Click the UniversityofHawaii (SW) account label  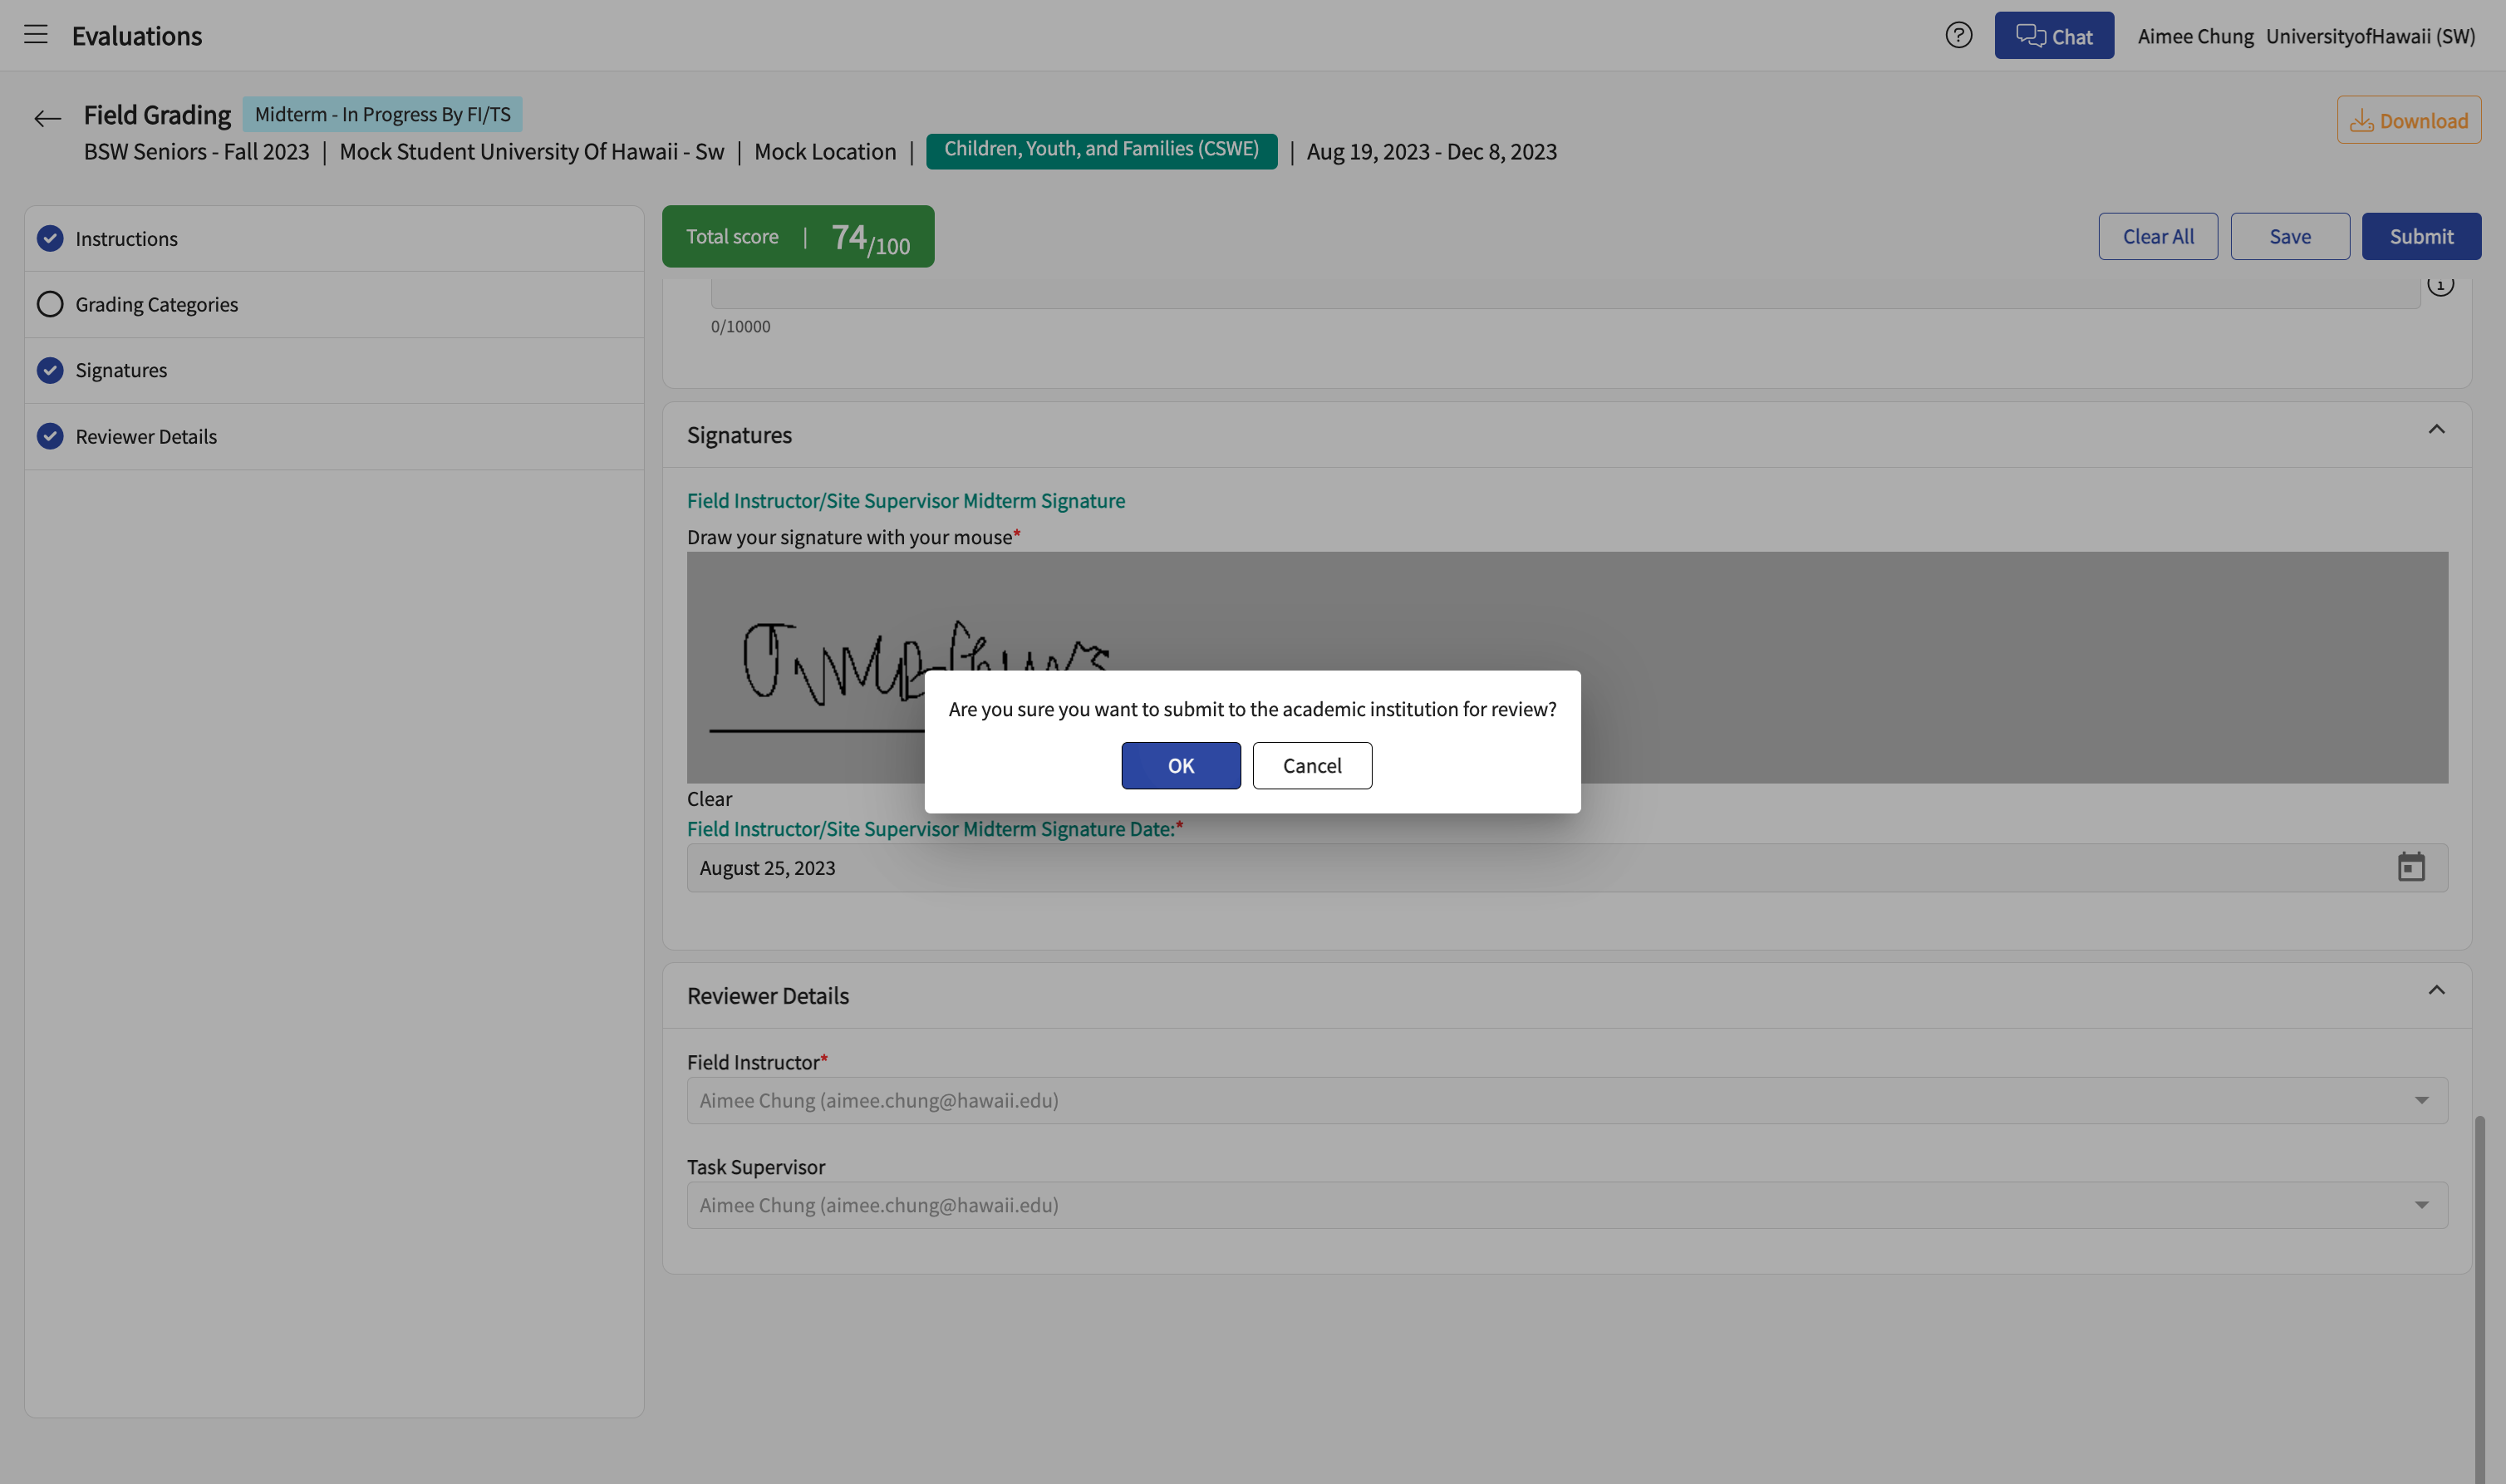(2370, 36)
